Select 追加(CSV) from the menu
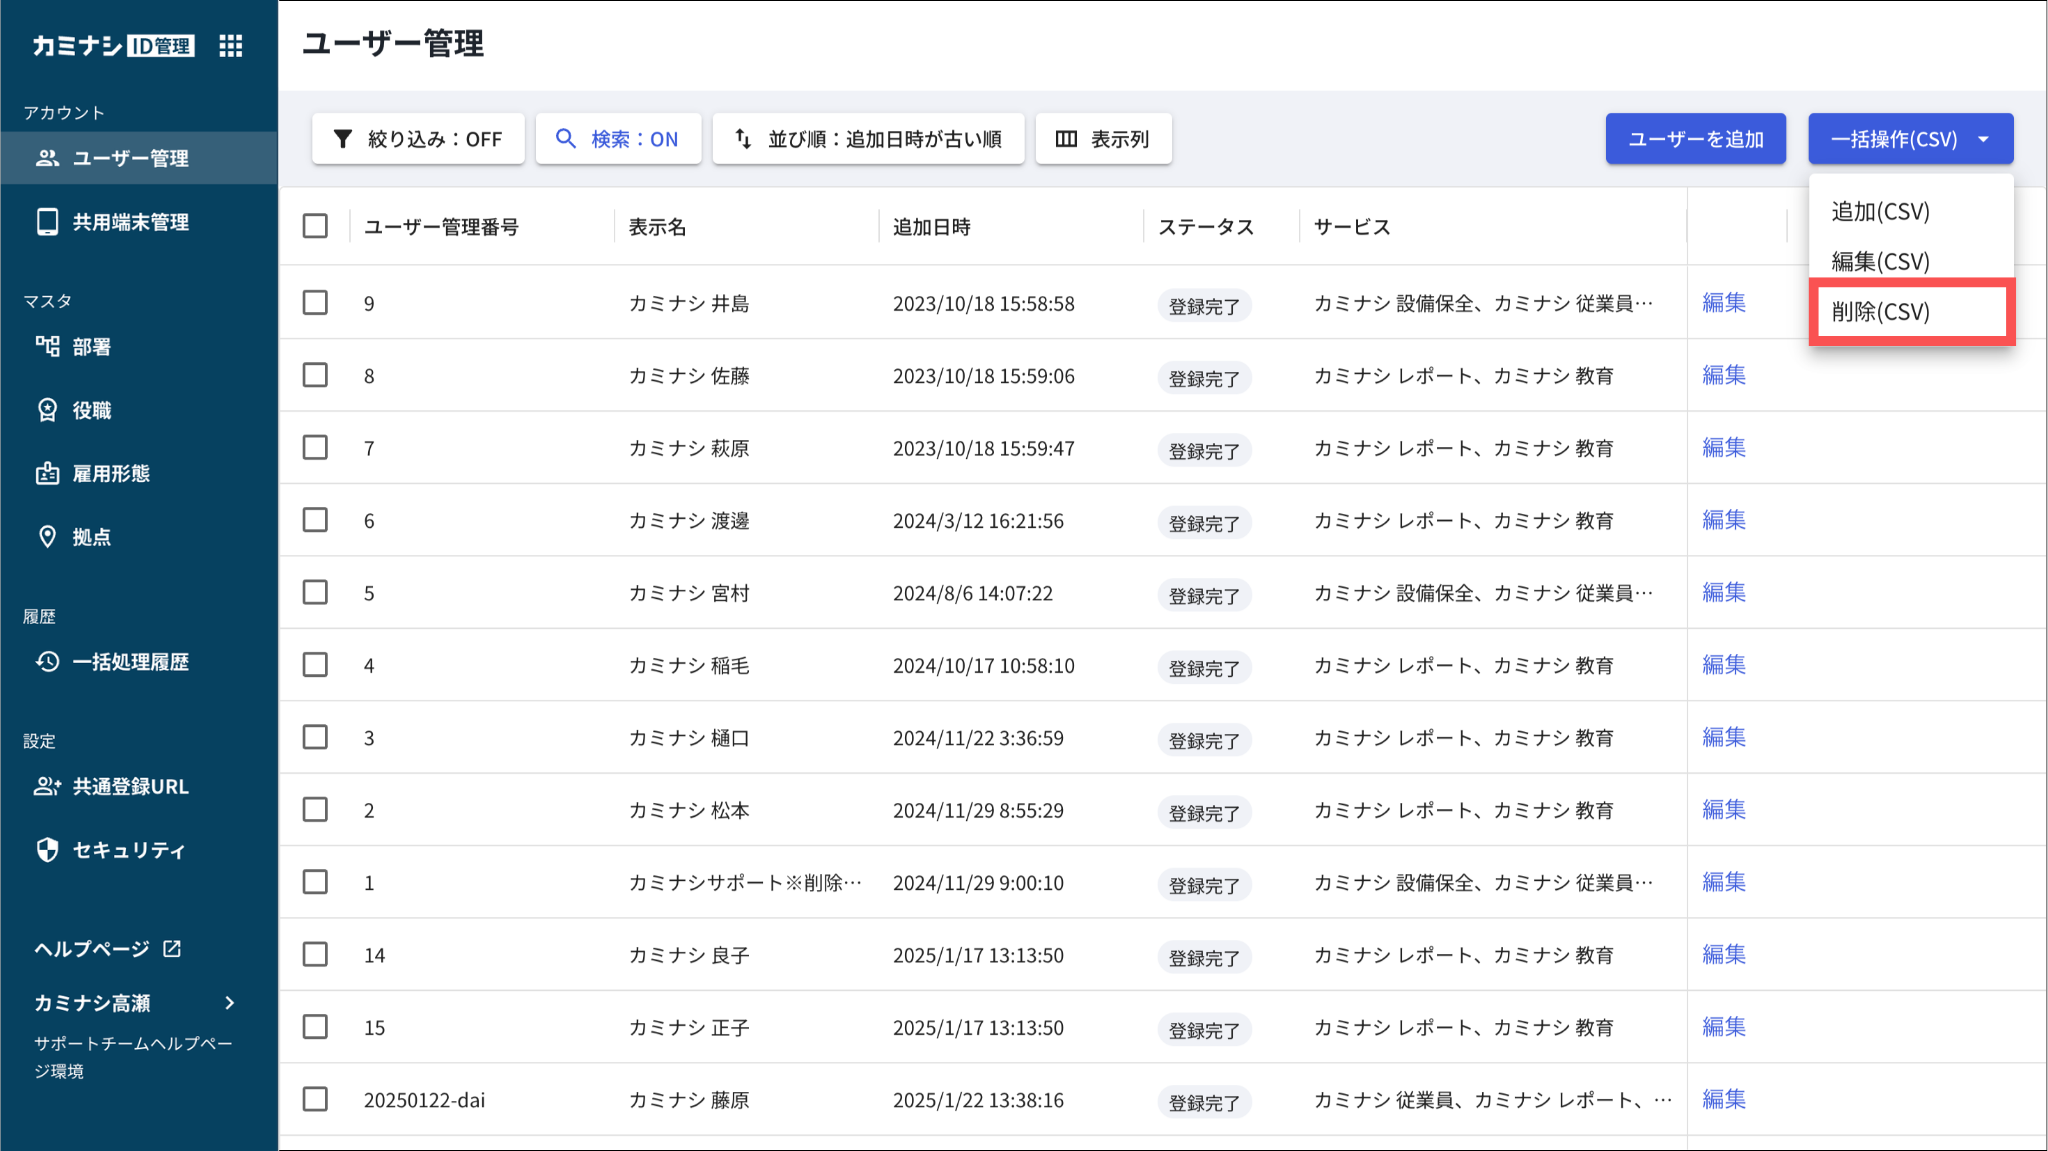Image resolution: width=2048 pixels, height=1151 pixels. pos(1880,212)
